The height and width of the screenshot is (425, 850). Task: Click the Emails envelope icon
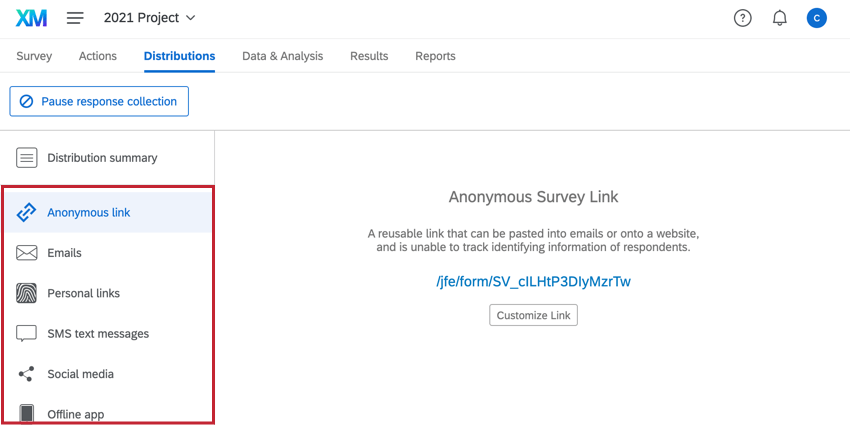tap(27, 253)
